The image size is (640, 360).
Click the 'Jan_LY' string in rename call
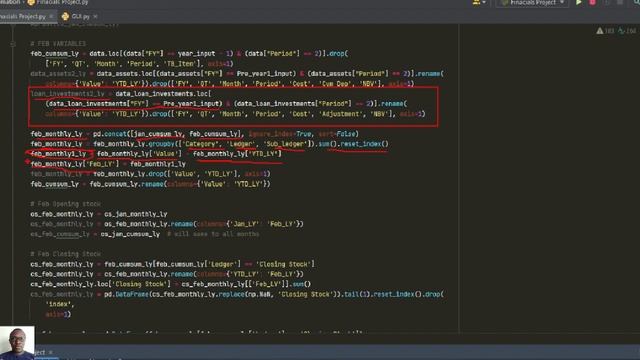(x=246, y=224)
